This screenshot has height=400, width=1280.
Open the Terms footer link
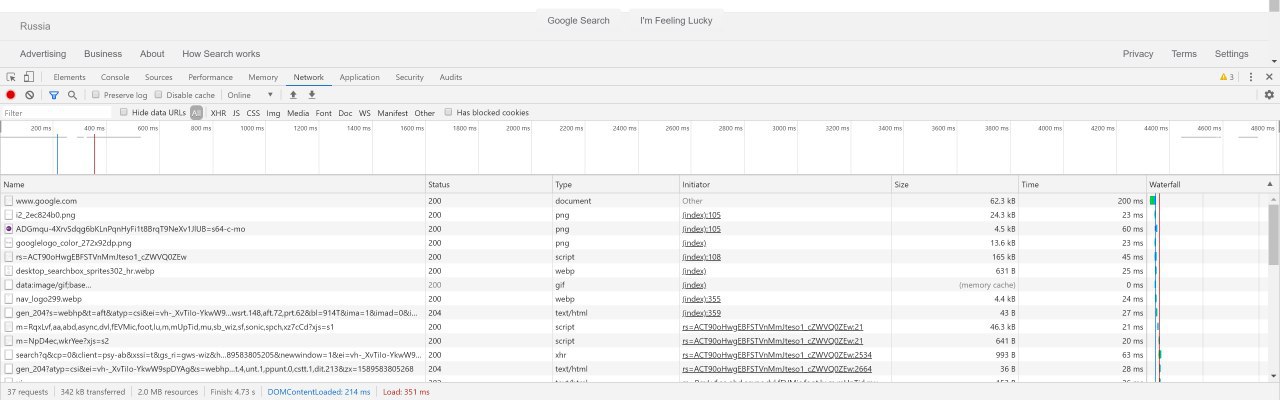pyautogui.click(x=1184, y=54)
